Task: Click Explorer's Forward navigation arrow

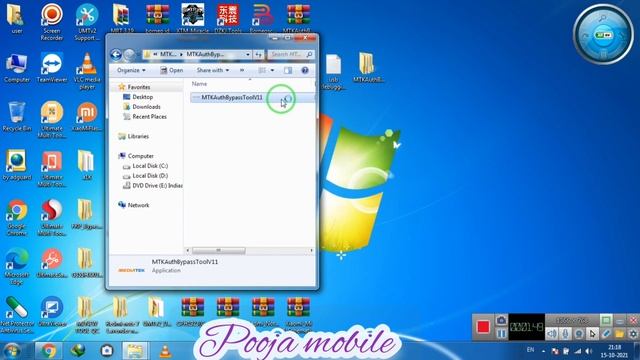Action: click(129, 54)
